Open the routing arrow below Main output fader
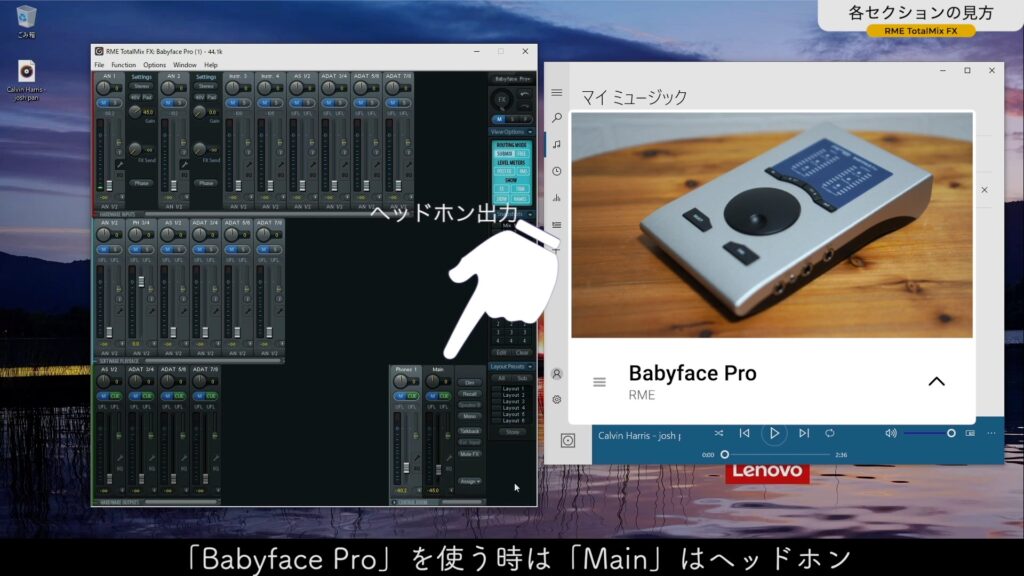Viewport: 1024px width, 576px height. click(x=450, y=490)
